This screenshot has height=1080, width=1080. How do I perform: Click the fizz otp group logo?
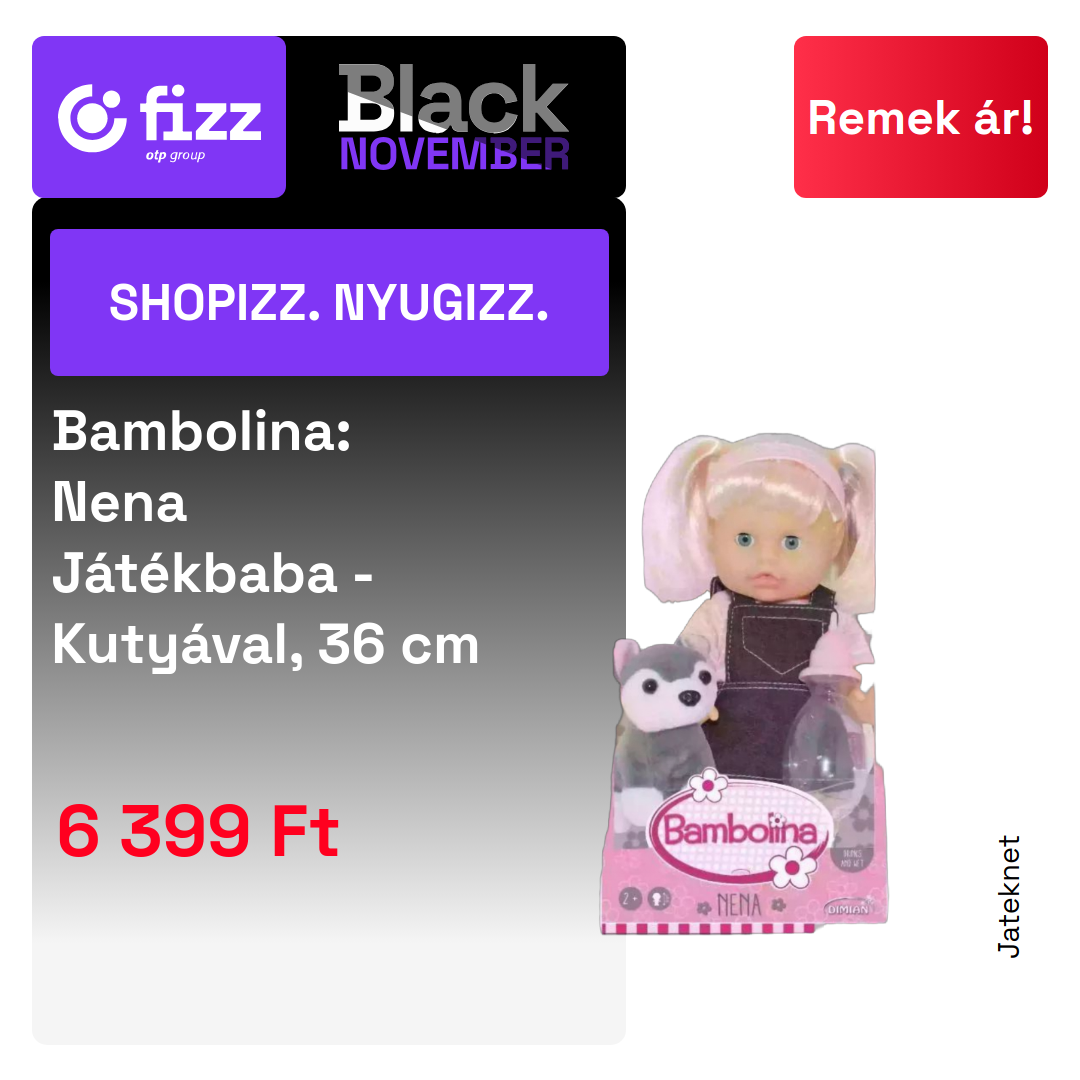(x=159, y=117)
